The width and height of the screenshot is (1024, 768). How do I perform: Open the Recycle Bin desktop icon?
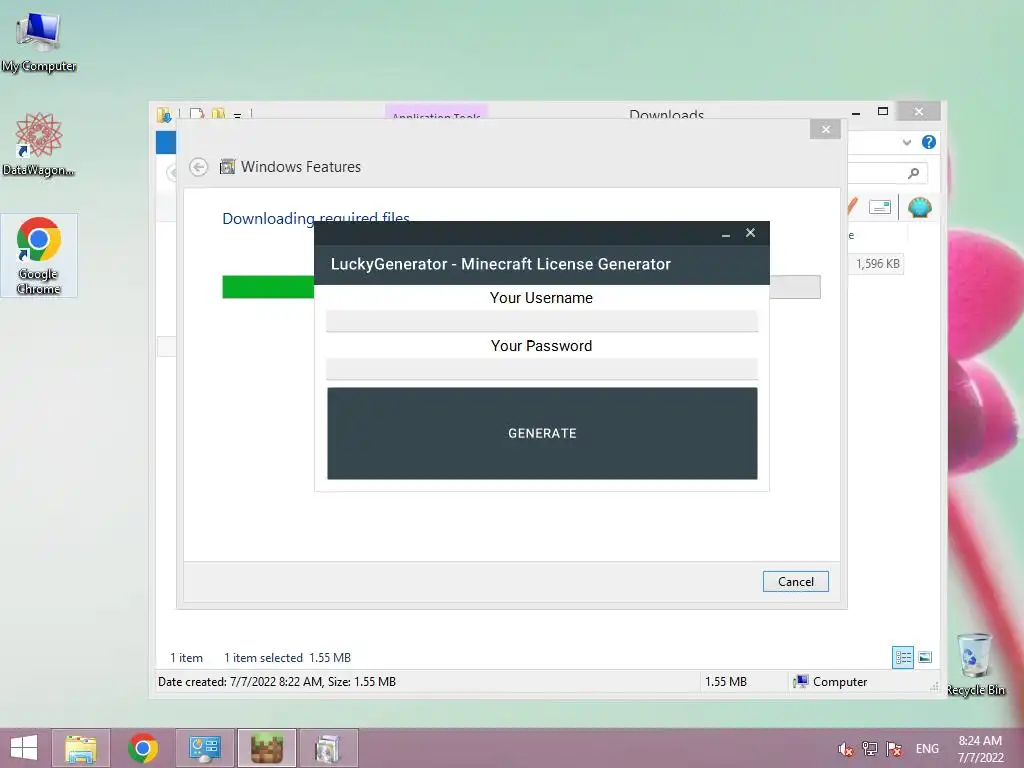point(975,664)
